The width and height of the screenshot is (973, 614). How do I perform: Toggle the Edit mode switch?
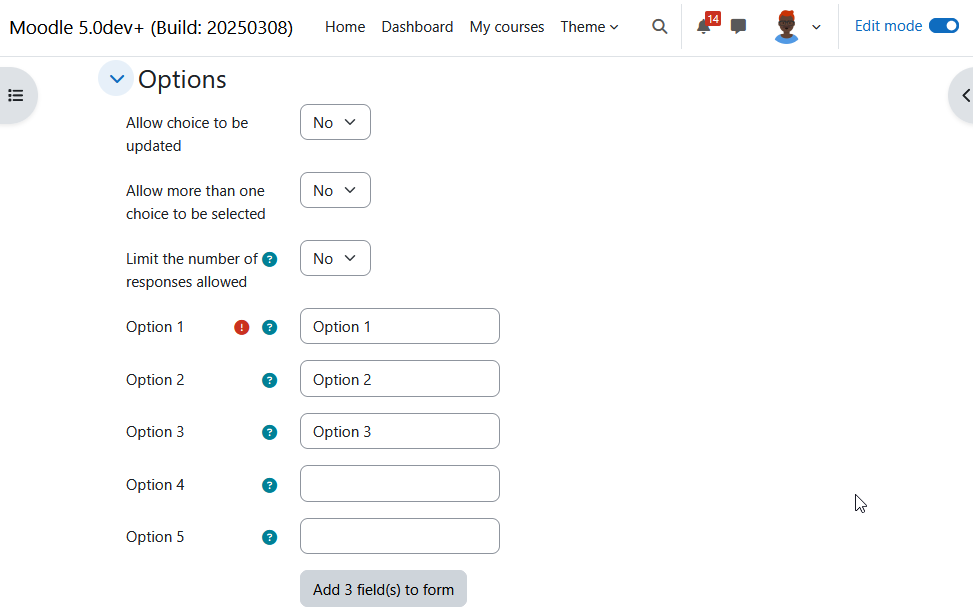point(944,26)
